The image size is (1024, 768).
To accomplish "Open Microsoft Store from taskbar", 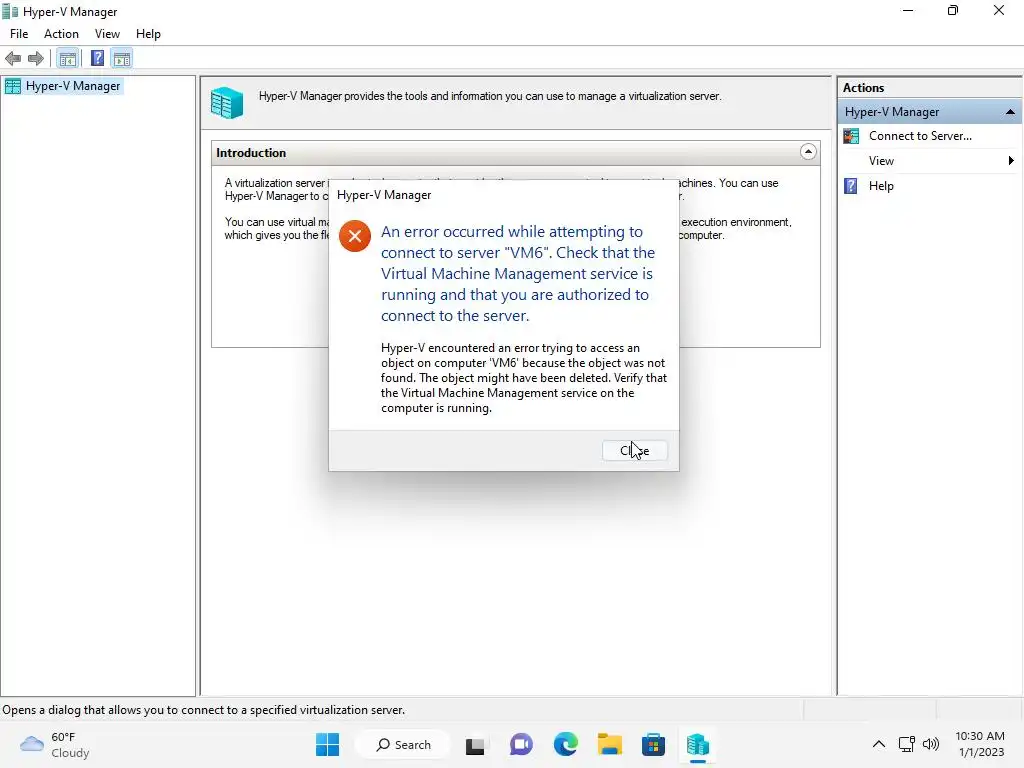I will coord(653,744).
